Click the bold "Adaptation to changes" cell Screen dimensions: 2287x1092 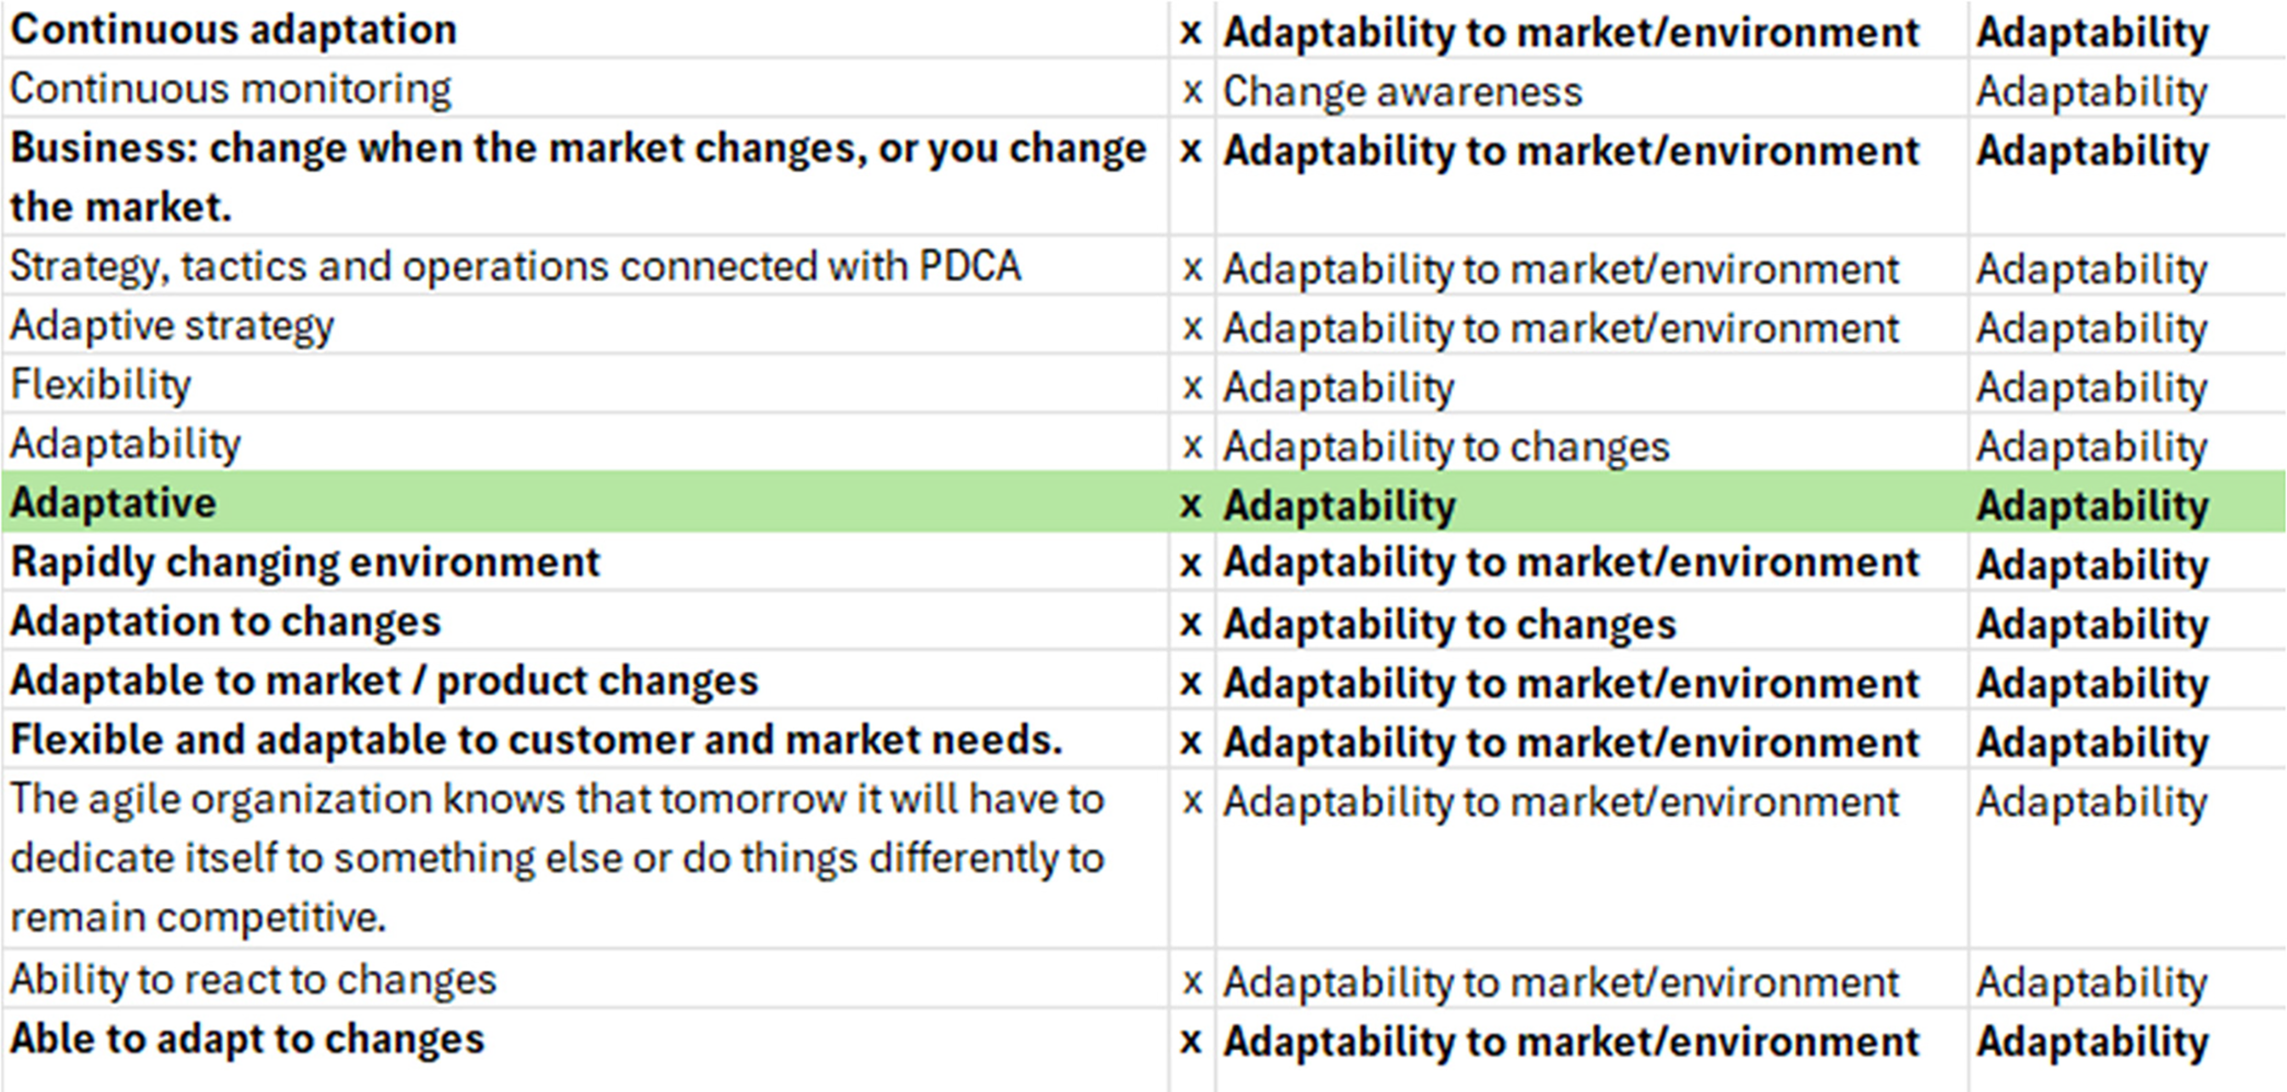(x=225, y=622)
